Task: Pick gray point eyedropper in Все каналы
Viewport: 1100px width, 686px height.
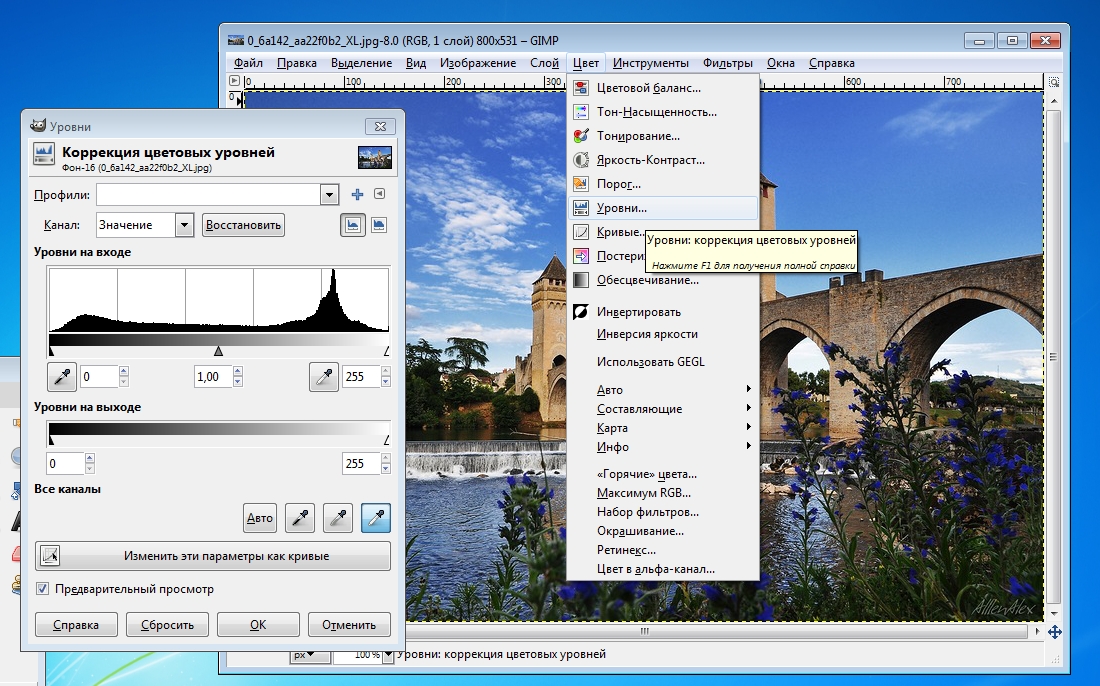Action: tap(338, 518)
